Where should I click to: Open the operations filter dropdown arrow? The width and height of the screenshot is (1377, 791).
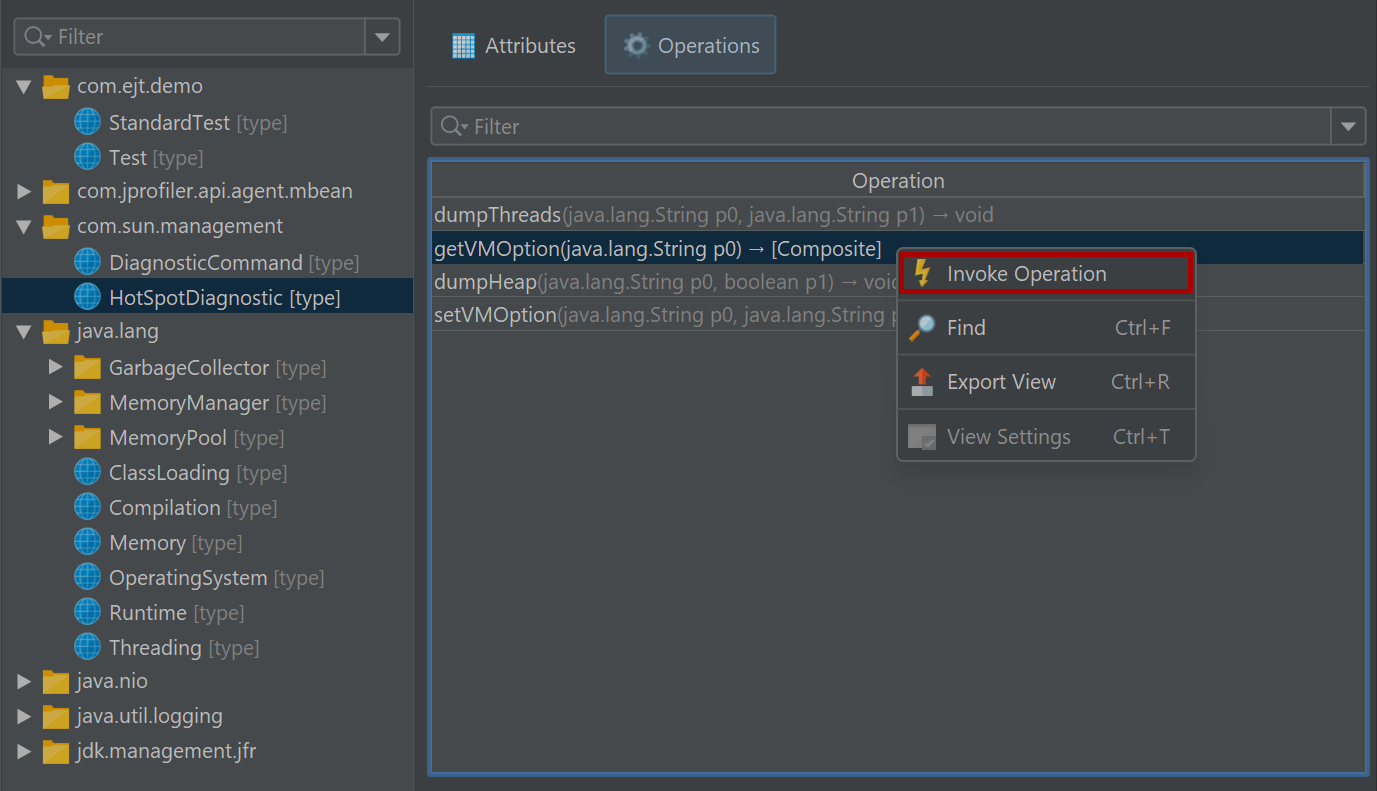(x=1348, y=127)
